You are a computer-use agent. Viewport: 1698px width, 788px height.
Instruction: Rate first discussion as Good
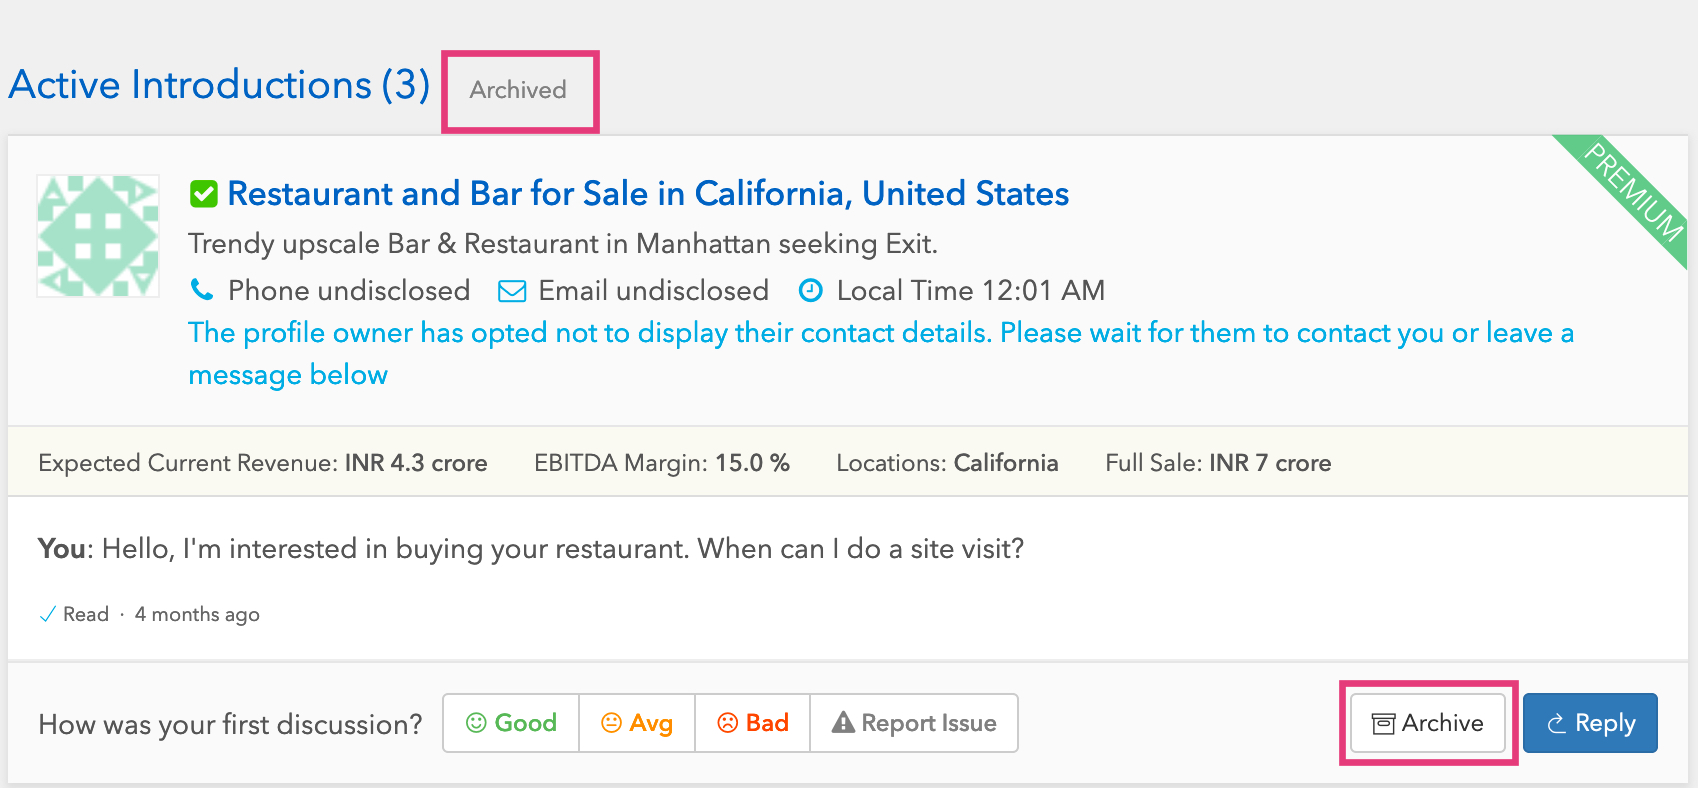point(511,723)
